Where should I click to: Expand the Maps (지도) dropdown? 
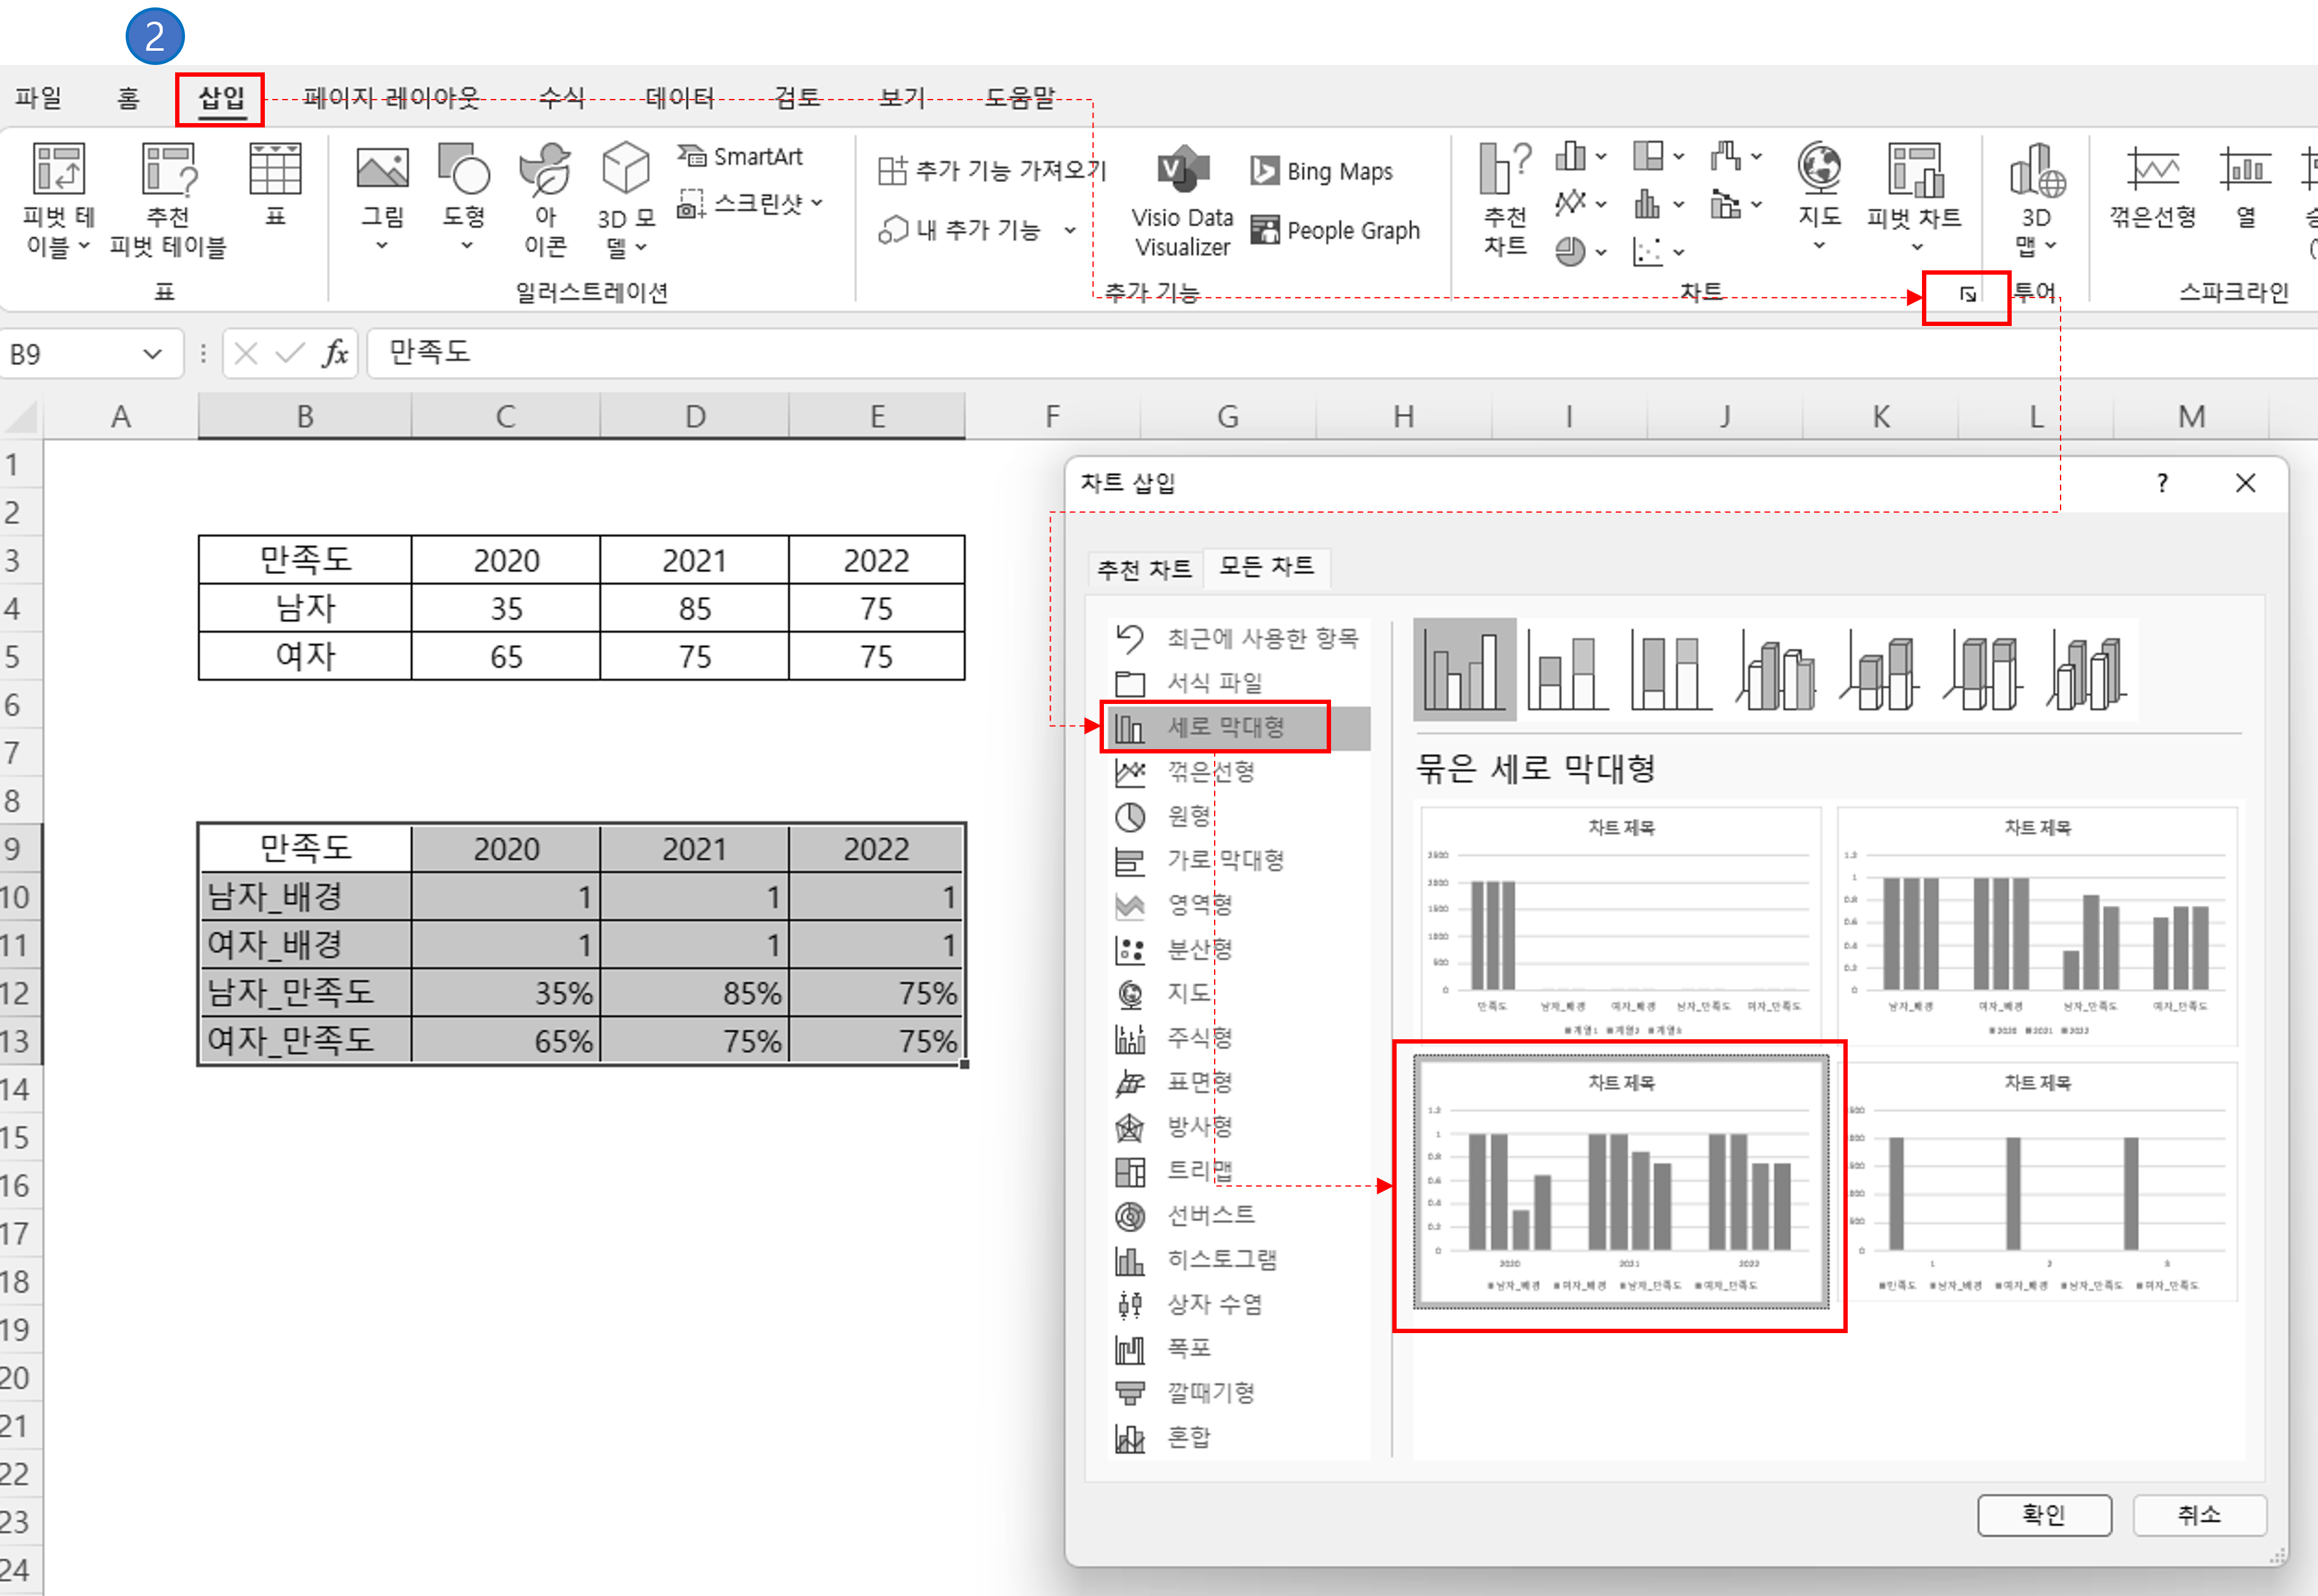[x=1818, y=246]
